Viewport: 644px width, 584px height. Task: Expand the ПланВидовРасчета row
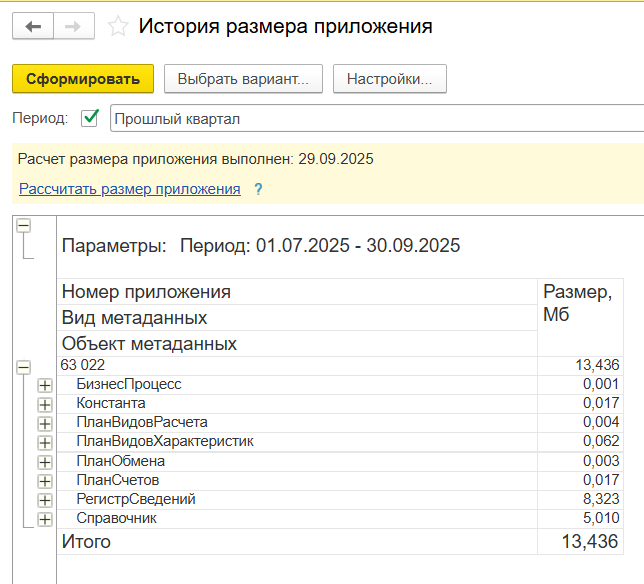(44, 423)
